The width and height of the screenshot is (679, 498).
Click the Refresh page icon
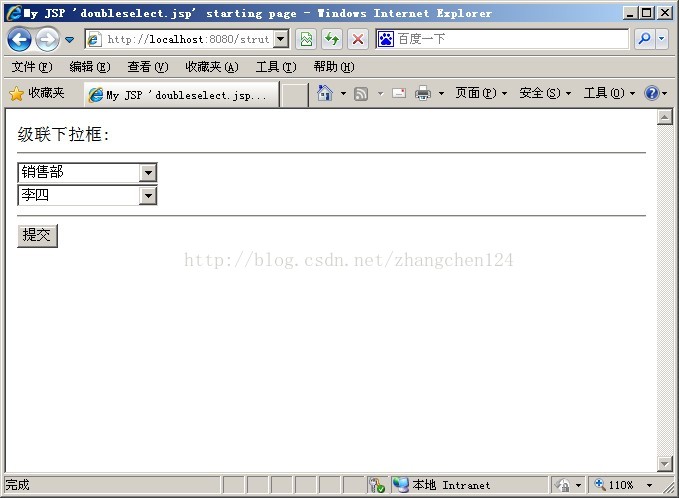pos(332,39)
